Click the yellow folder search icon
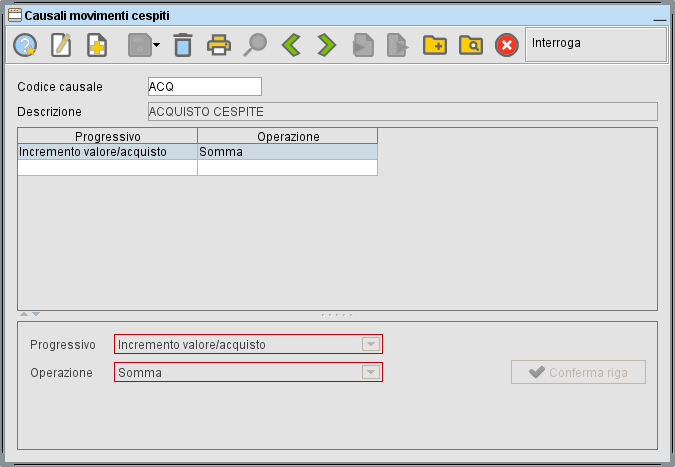 click(x=471, y=45)
